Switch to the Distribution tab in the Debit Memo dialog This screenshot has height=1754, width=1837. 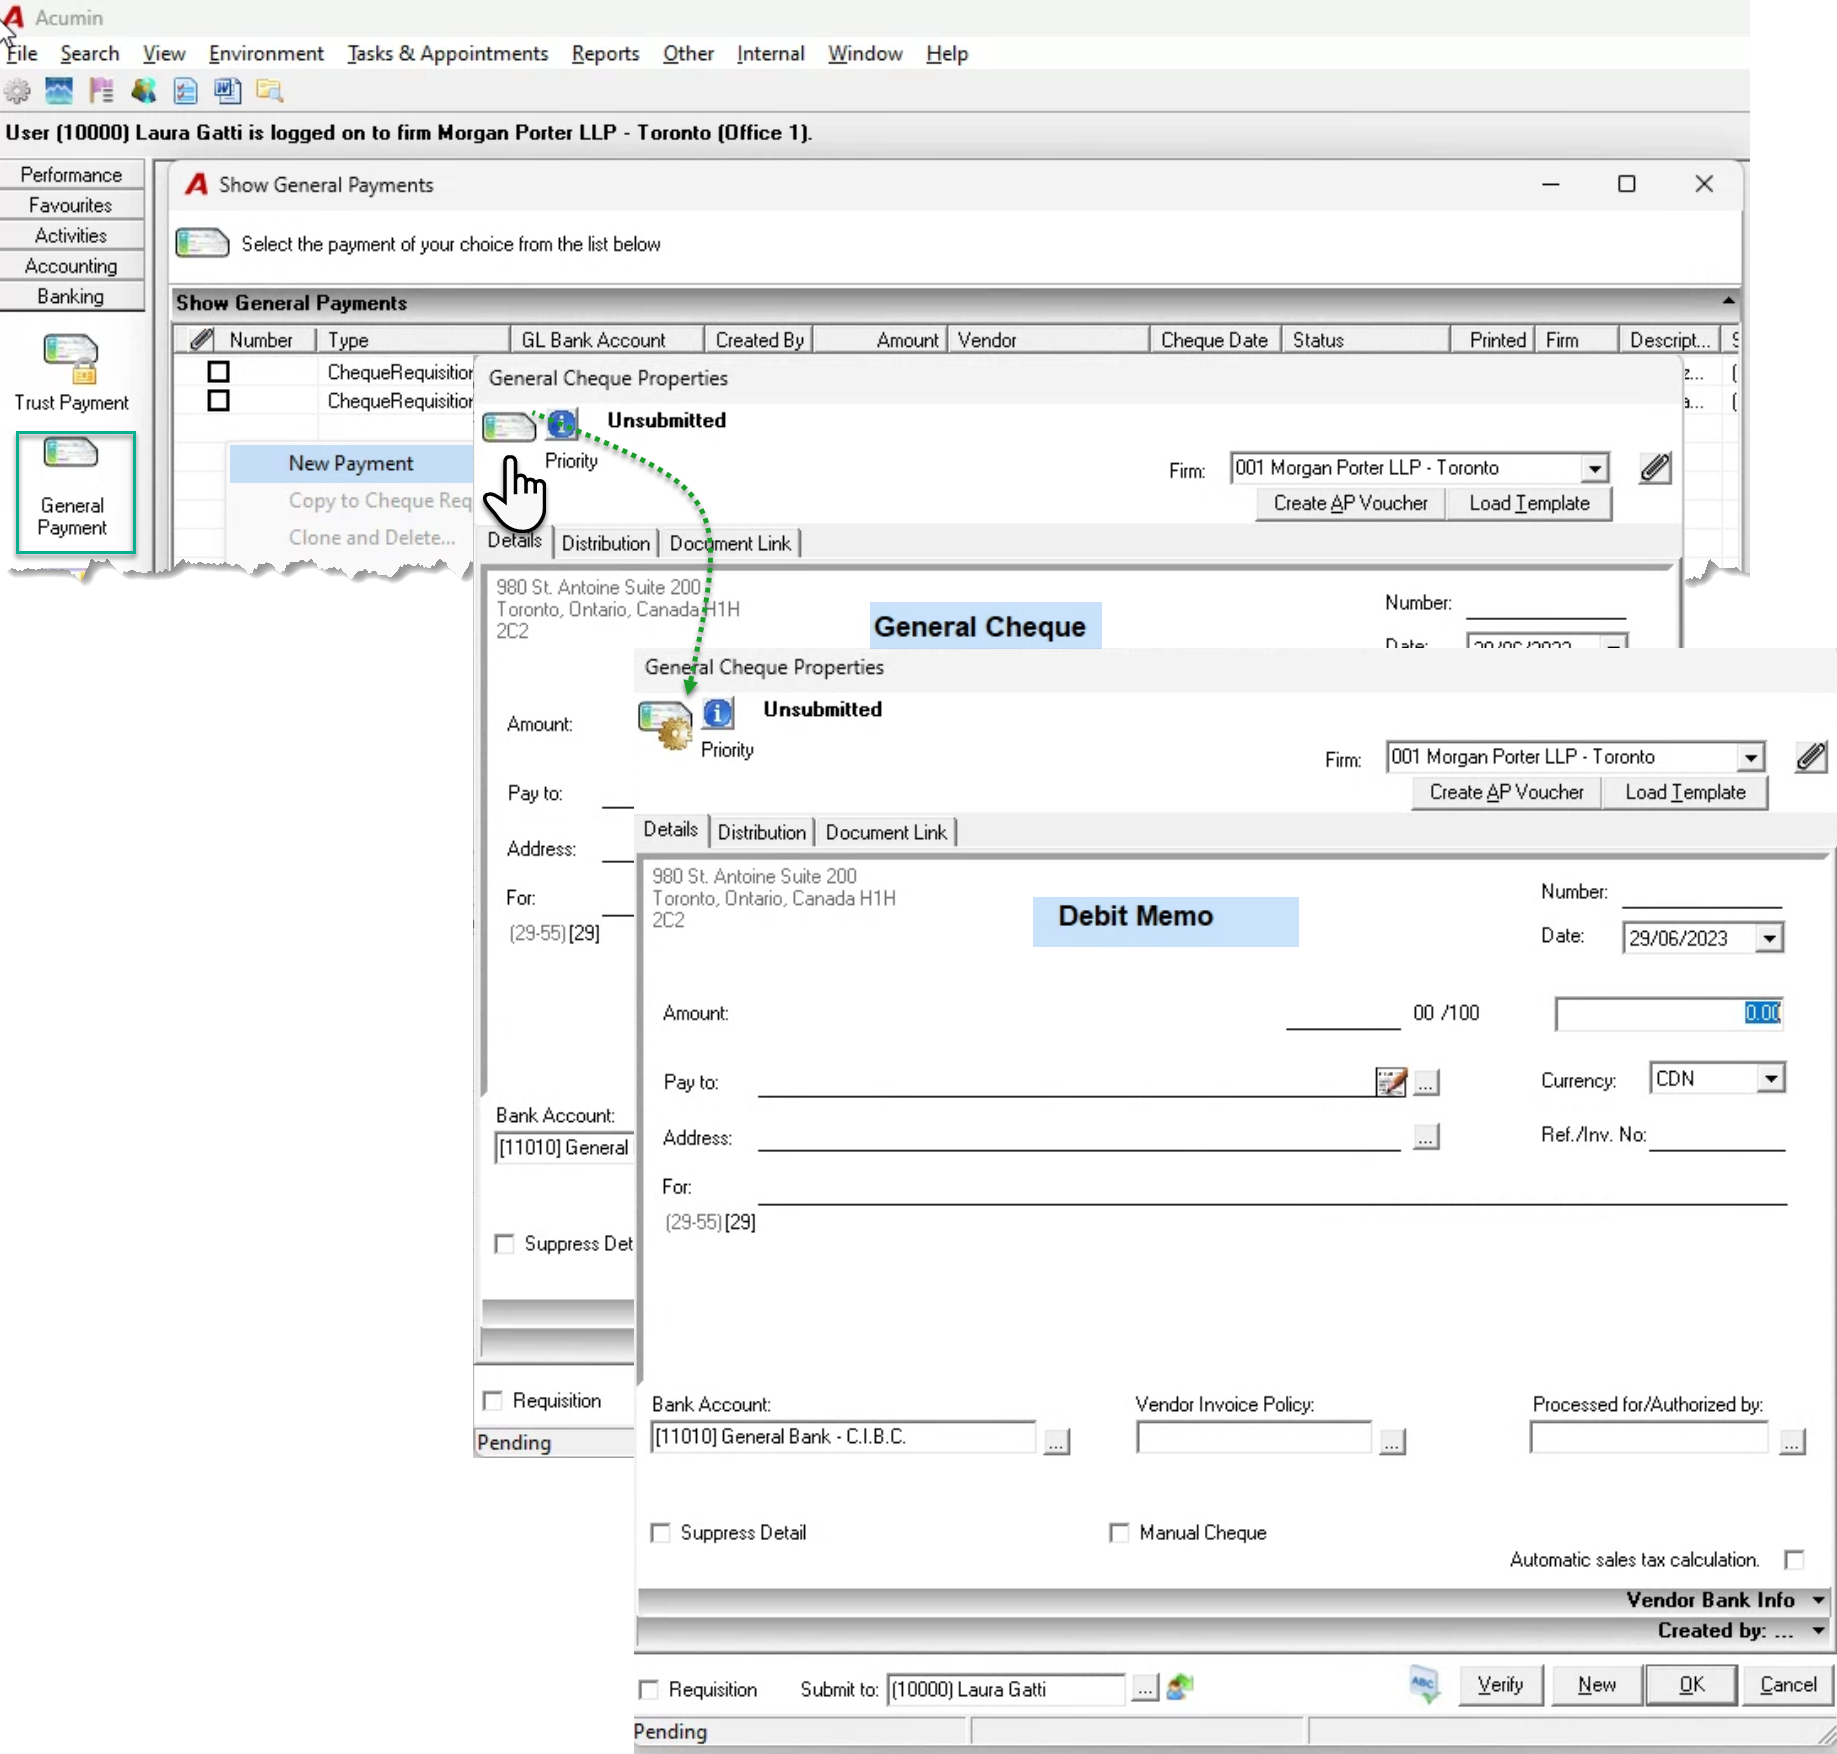(761, 832)
